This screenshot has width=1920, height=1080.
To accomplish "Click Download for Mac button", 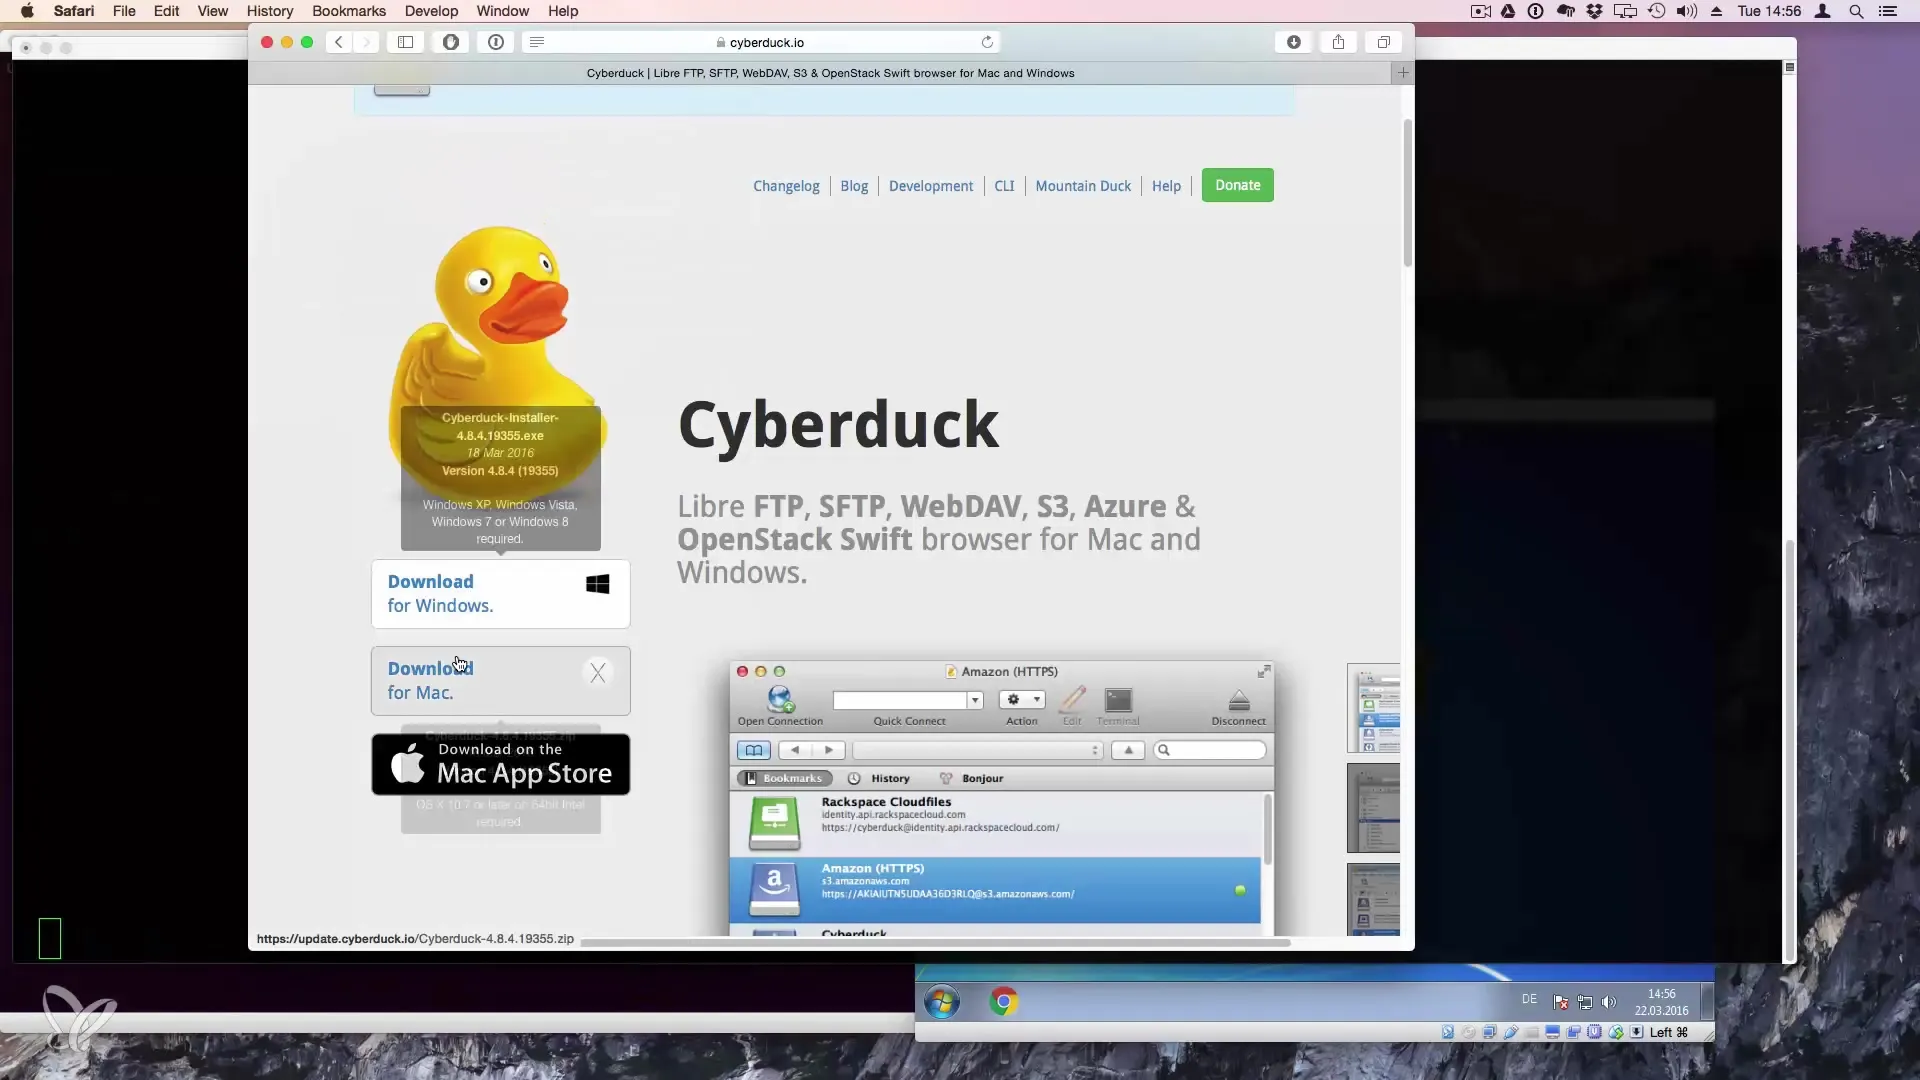I will 501,681.
